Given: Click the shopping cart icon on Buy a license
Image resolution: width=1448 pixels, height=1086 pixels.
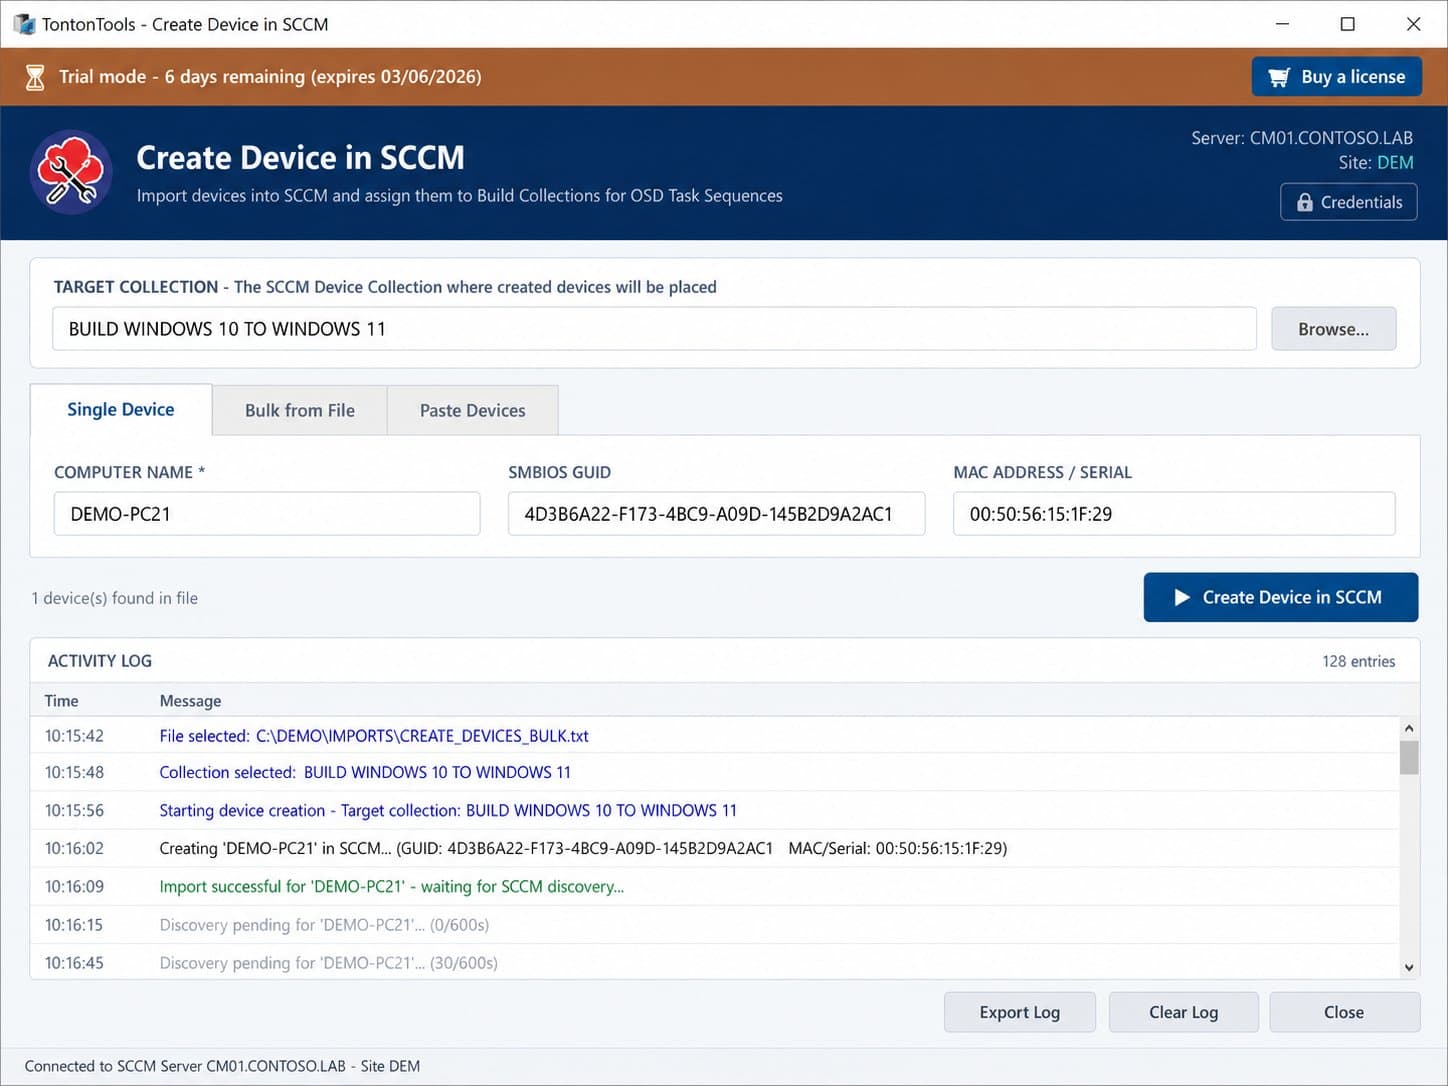Looking at the screenshot, I should [x=1279, y=77].
